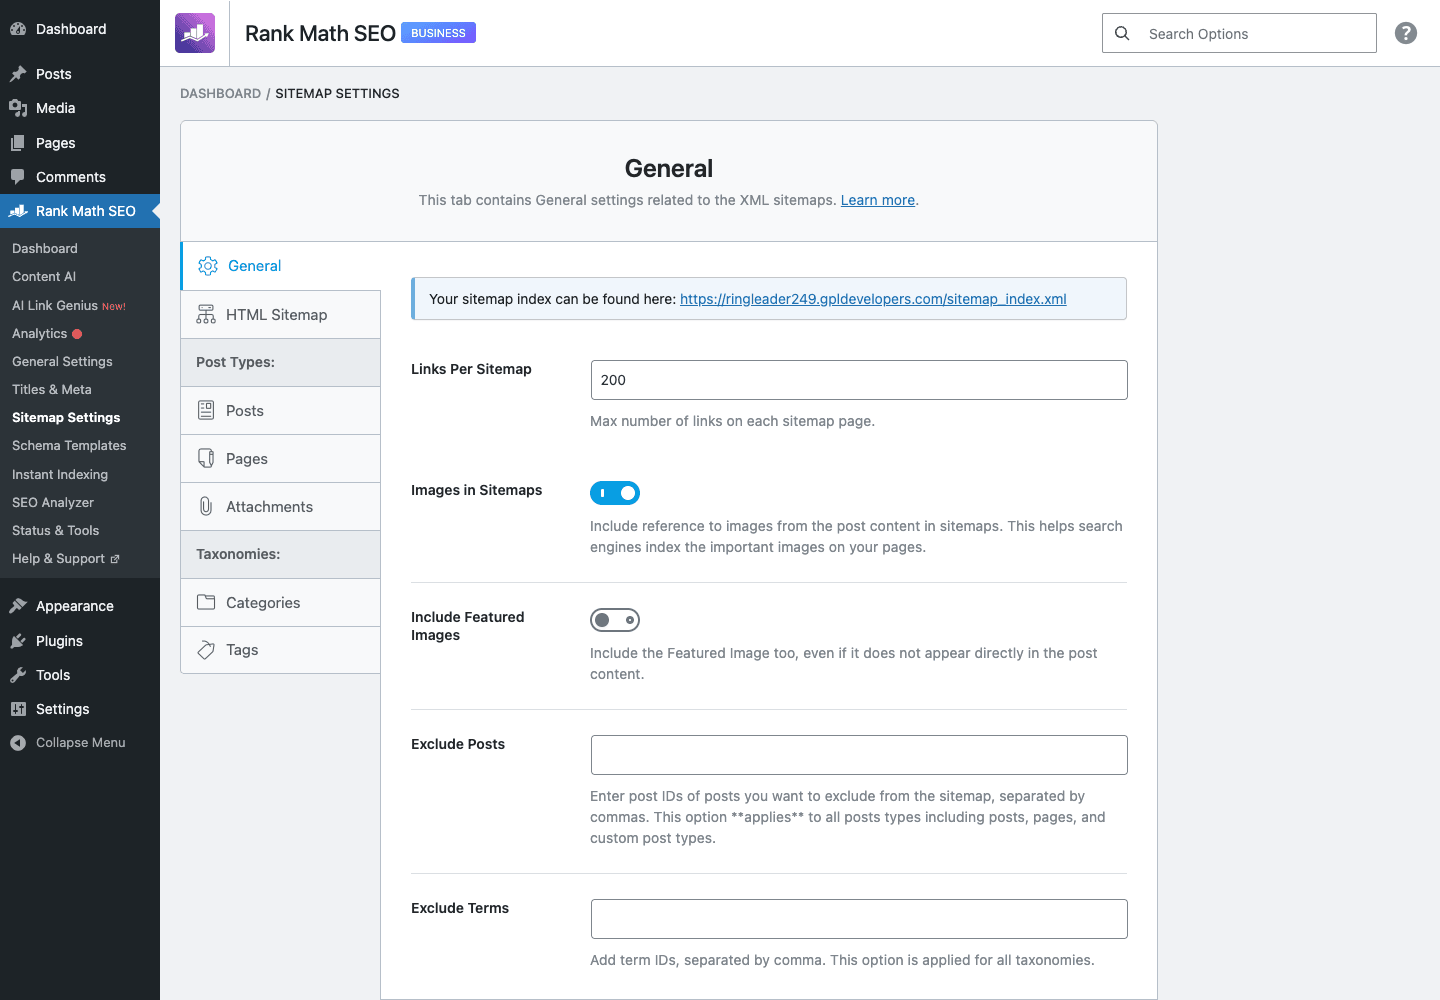Click the Appearance brush icon

tap(18, 606)
